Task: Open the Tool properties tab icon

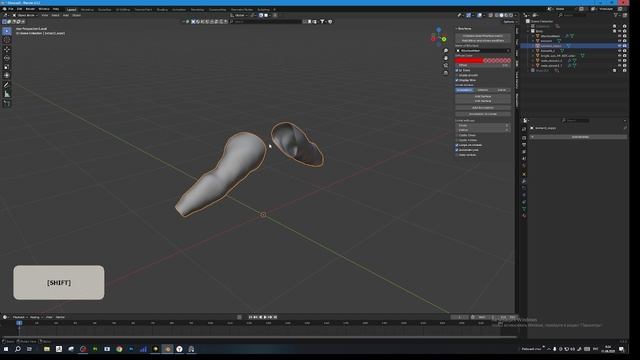Action: click(524, 129)
